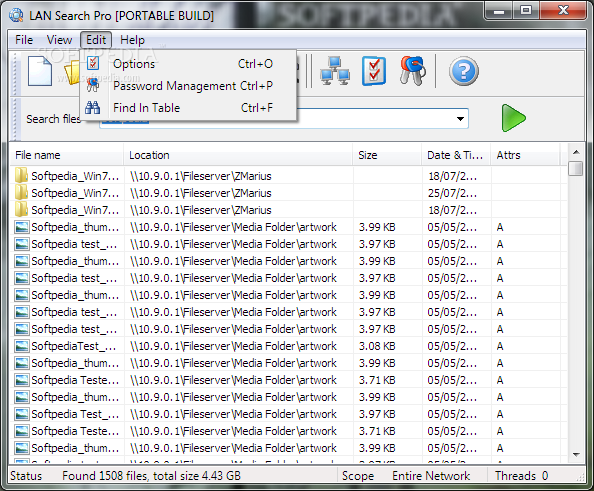Screen dimensions: 594x491
Task: Sort by the Date & Ti... column header
Action: (456, 155)
